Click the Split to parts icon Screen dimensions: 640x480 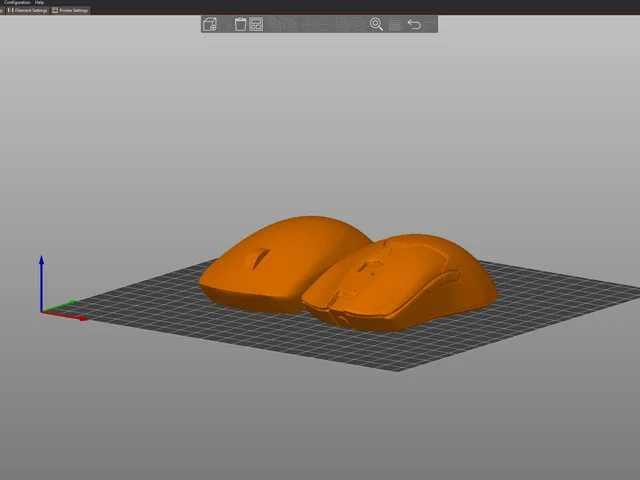point(358,24)
